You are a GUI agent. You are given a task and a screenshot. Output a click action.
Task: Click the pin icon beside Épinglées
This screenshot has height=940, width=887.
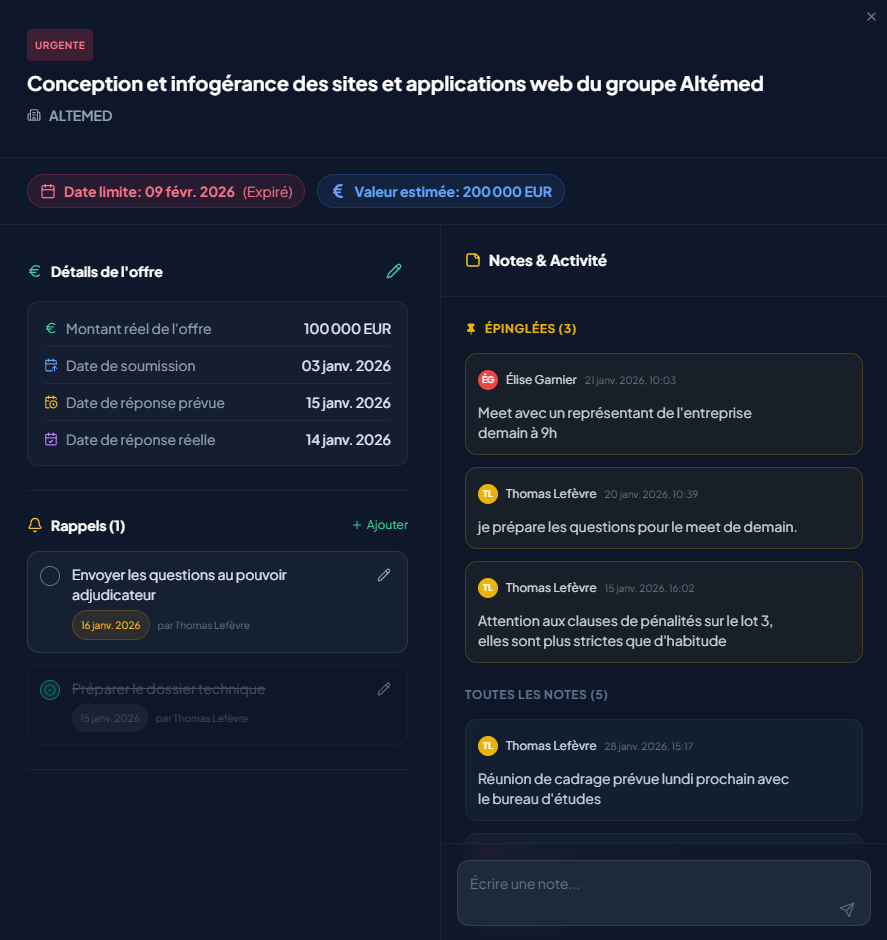[471, 328]
